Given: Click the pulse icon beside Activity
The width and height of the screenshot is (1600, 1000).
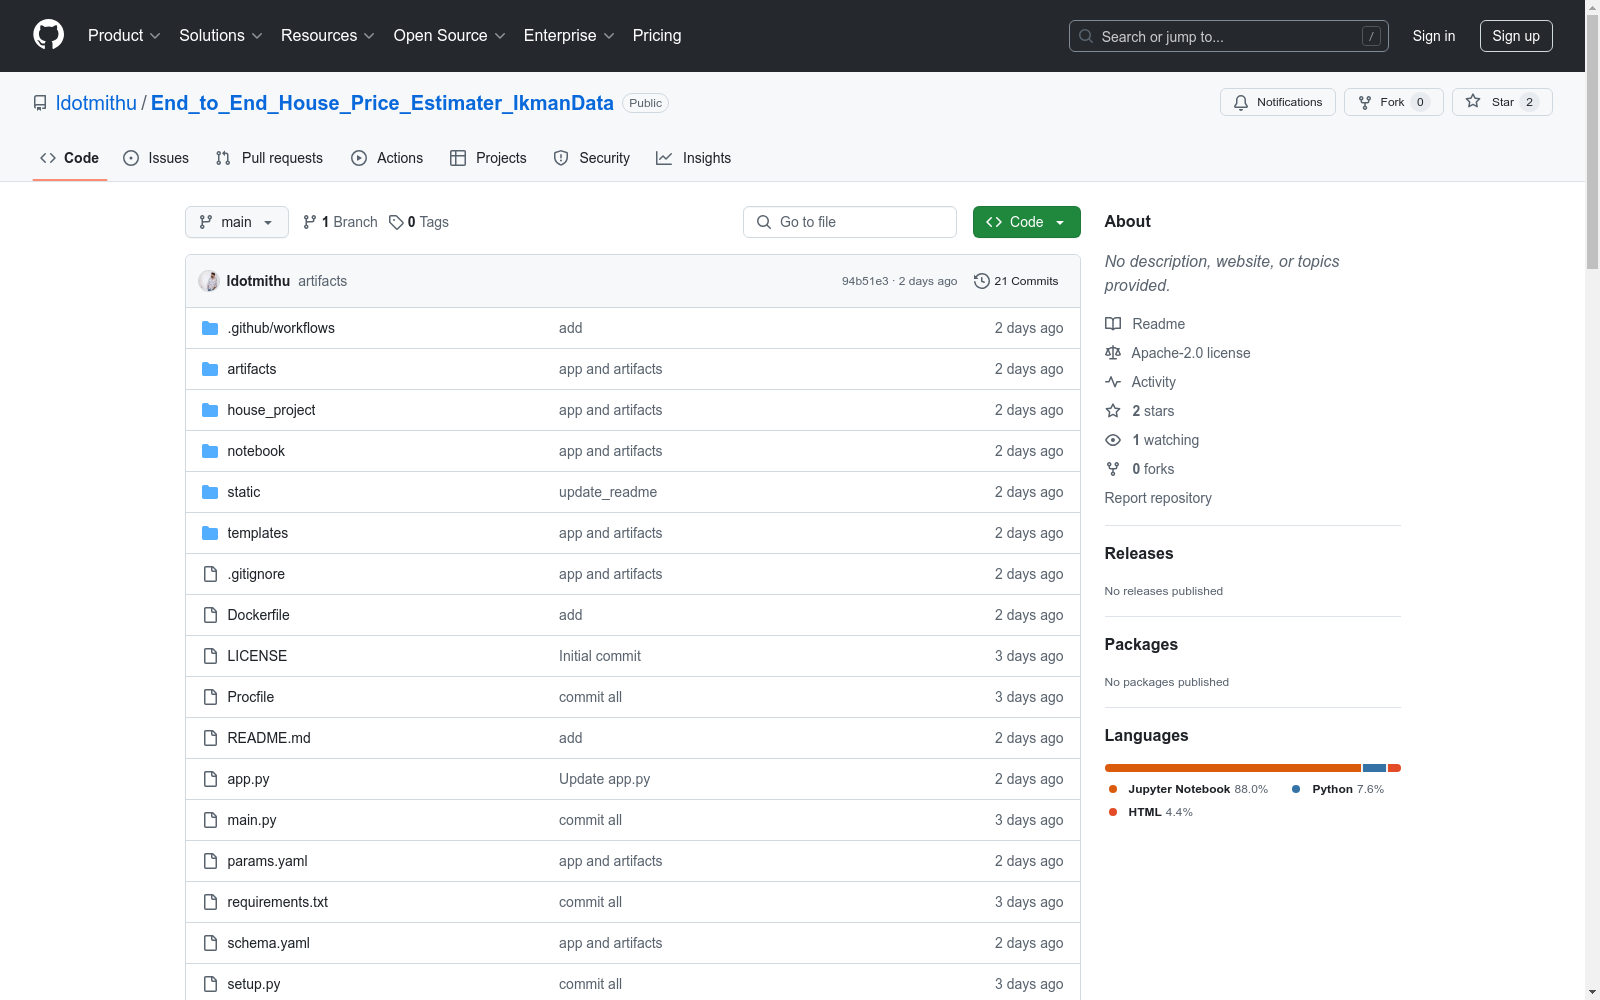Looking at the screenshot, I should pyautogui.click(x=1113, y=382).
